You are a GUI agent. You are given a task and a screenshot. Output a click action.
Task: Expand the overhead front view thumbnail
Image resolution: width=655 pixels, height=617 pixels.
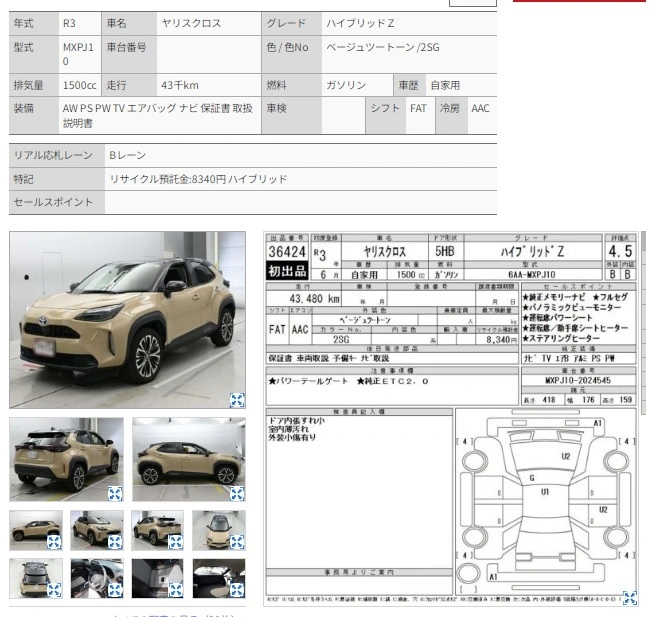237,542
